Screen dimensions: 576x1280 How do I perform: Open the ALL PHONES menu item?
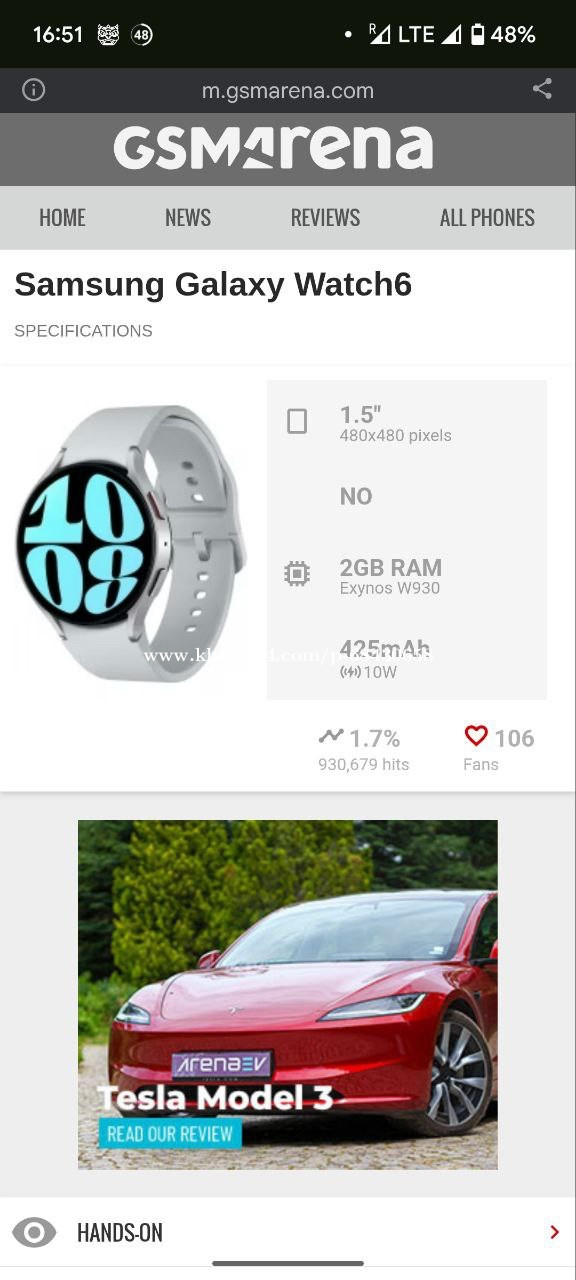click(487, 217)
